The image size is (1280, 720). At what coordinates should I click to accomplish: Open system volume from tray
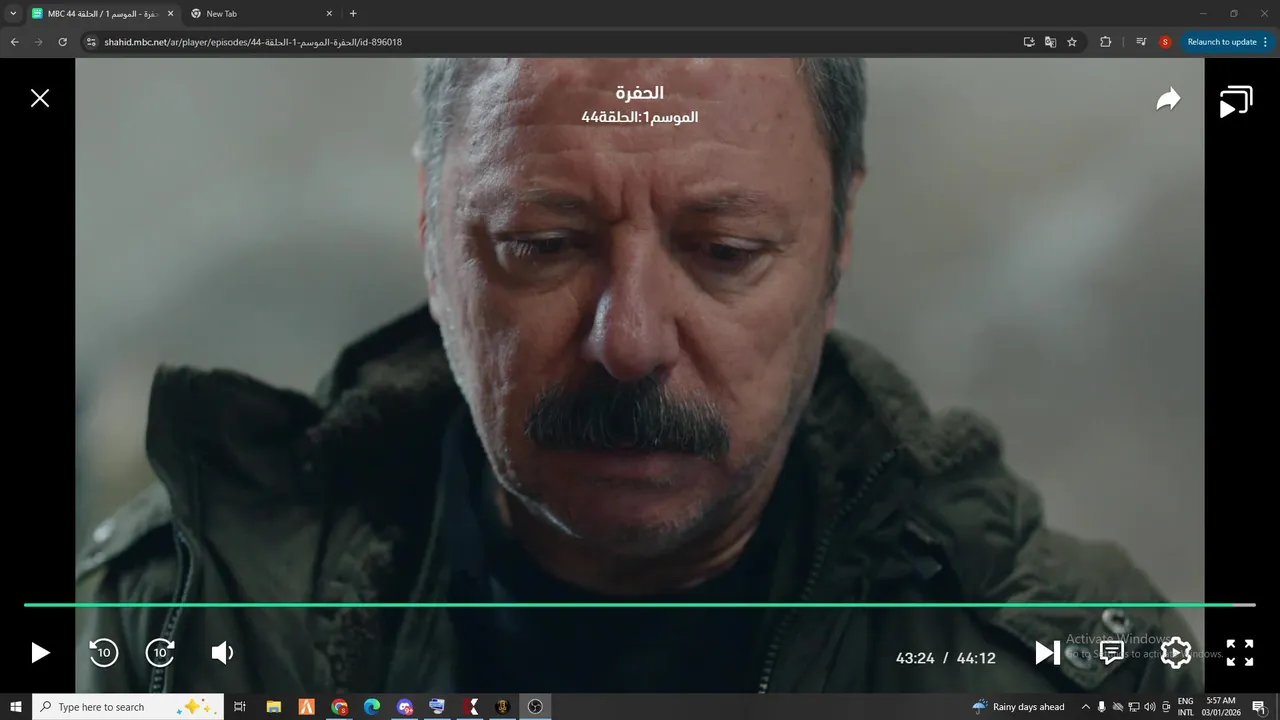[x=1150, y=707]
